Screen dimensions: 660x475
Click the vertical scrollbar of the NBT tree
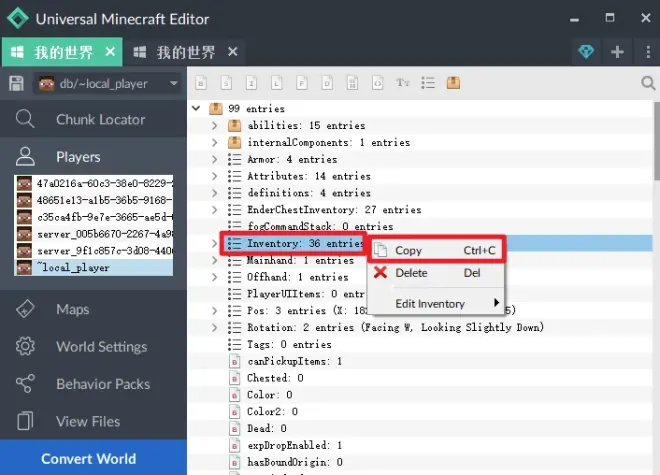point(657,141)
